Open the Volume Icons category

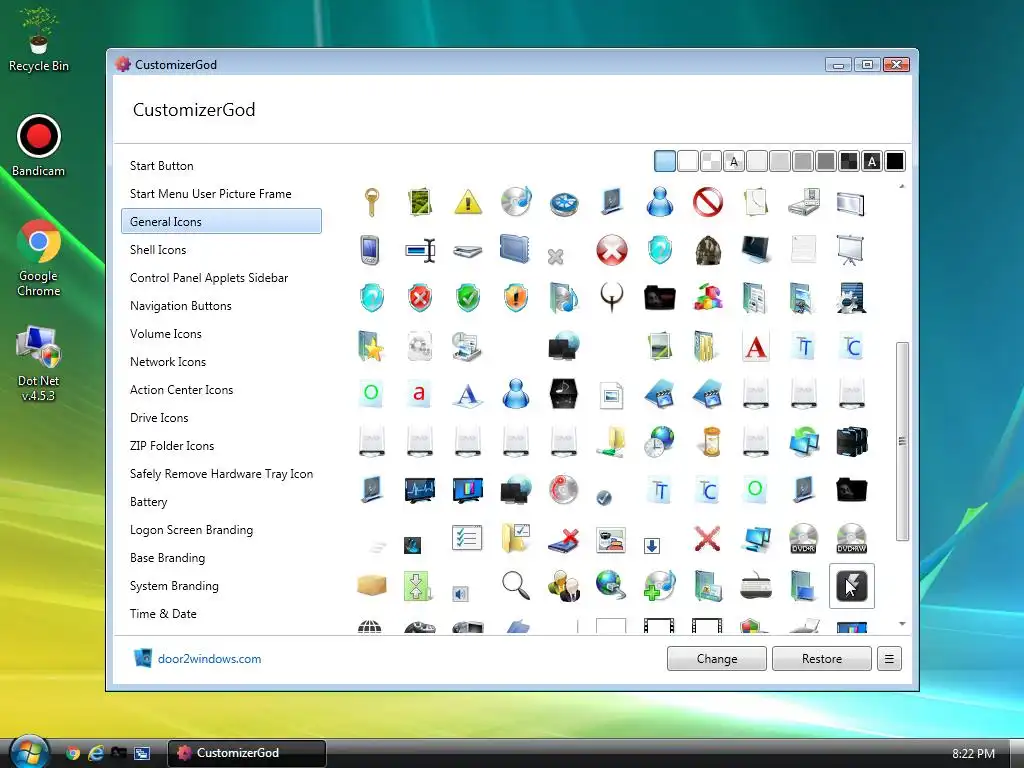221,334
